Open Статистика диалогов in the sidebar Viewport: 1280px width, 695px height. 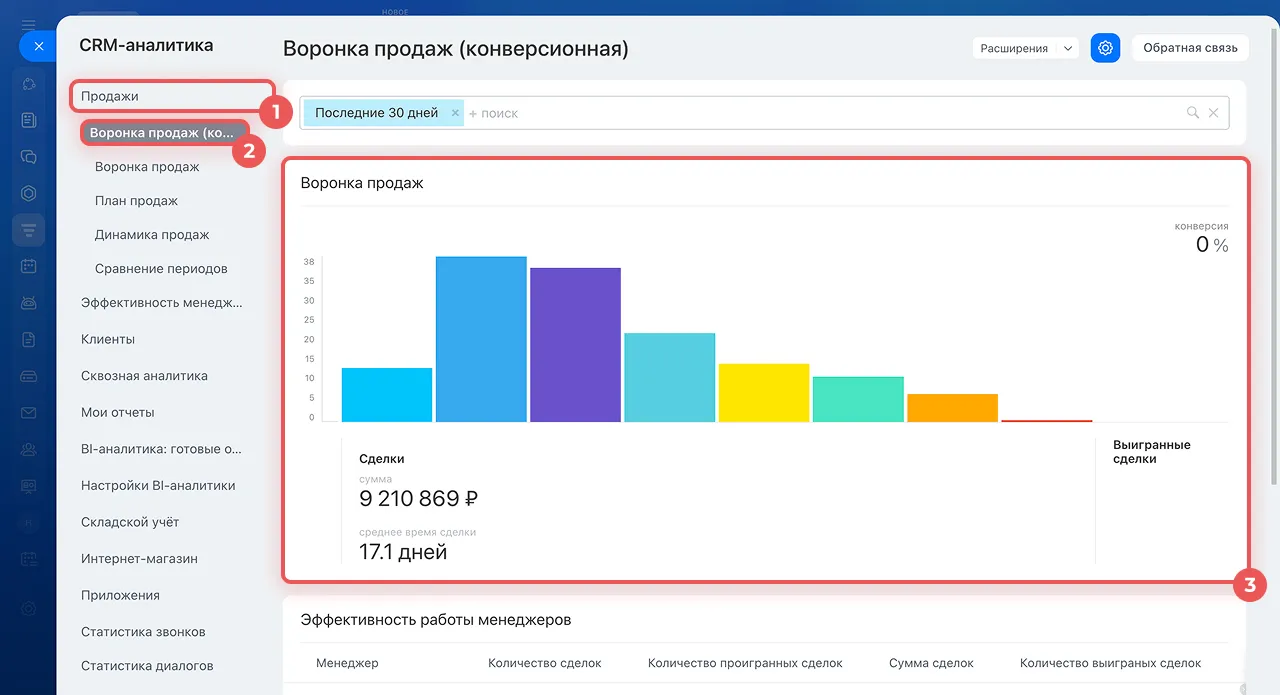[147, 666]
